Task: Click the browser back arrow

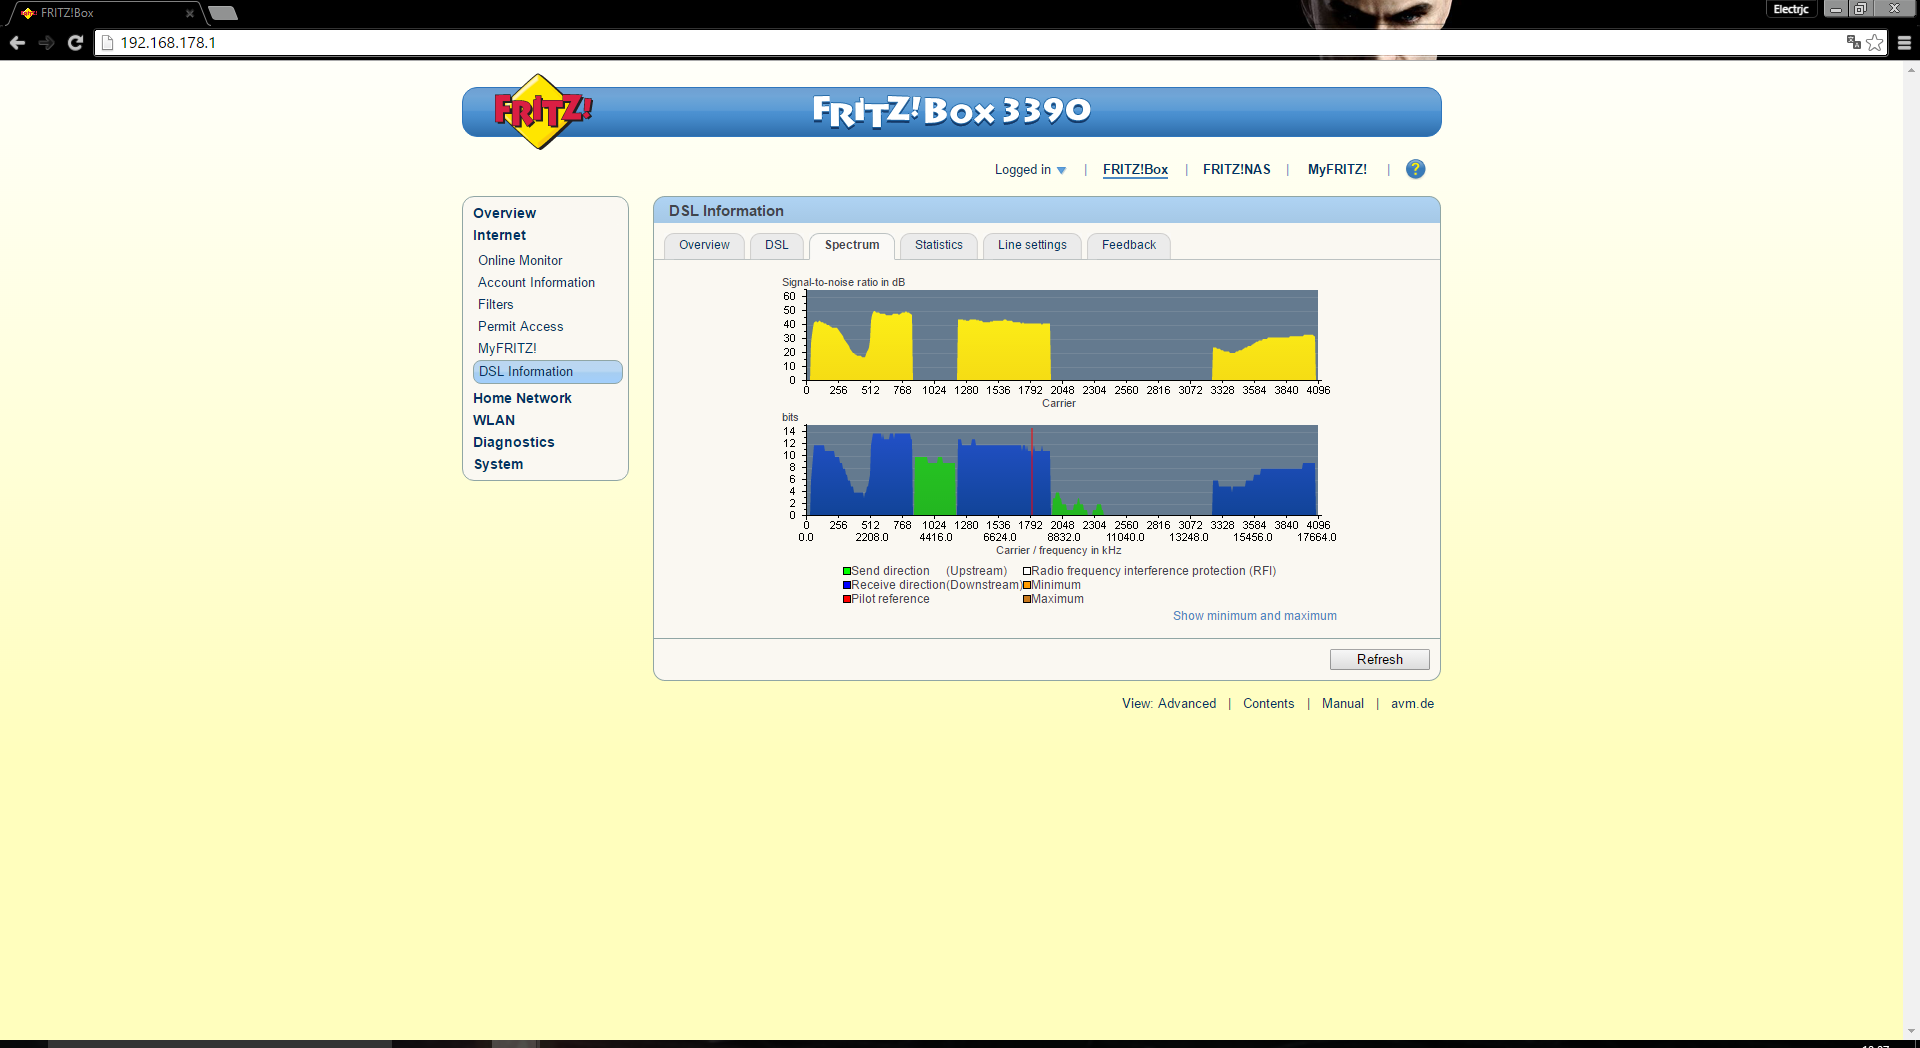Action: tap(17, 43)
